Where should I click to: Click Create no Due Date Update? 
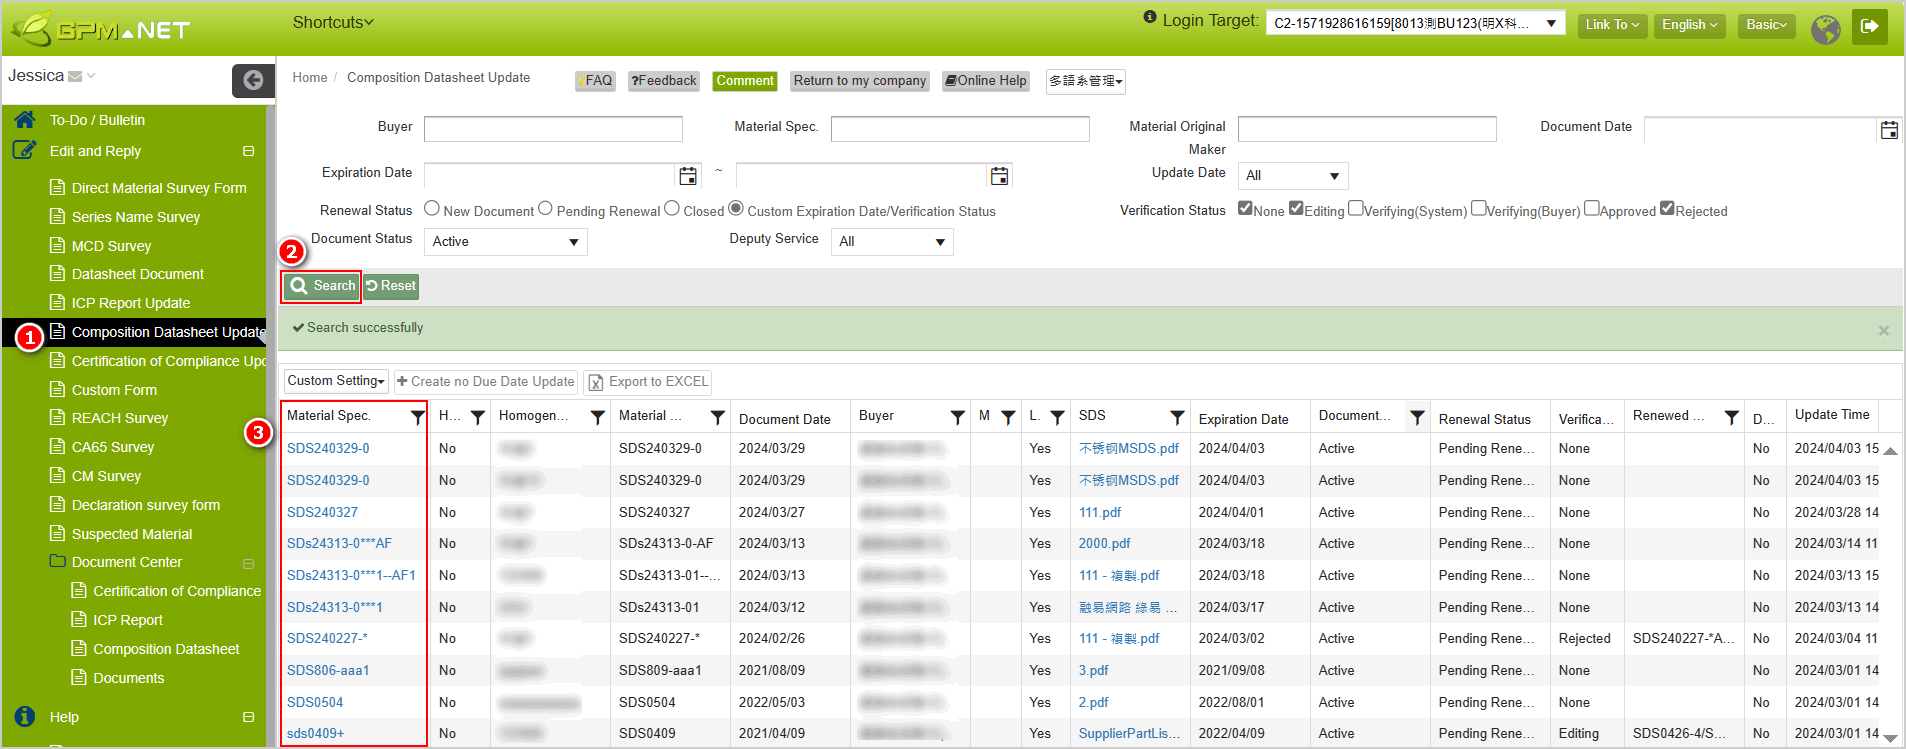click(x=486, y=382)
